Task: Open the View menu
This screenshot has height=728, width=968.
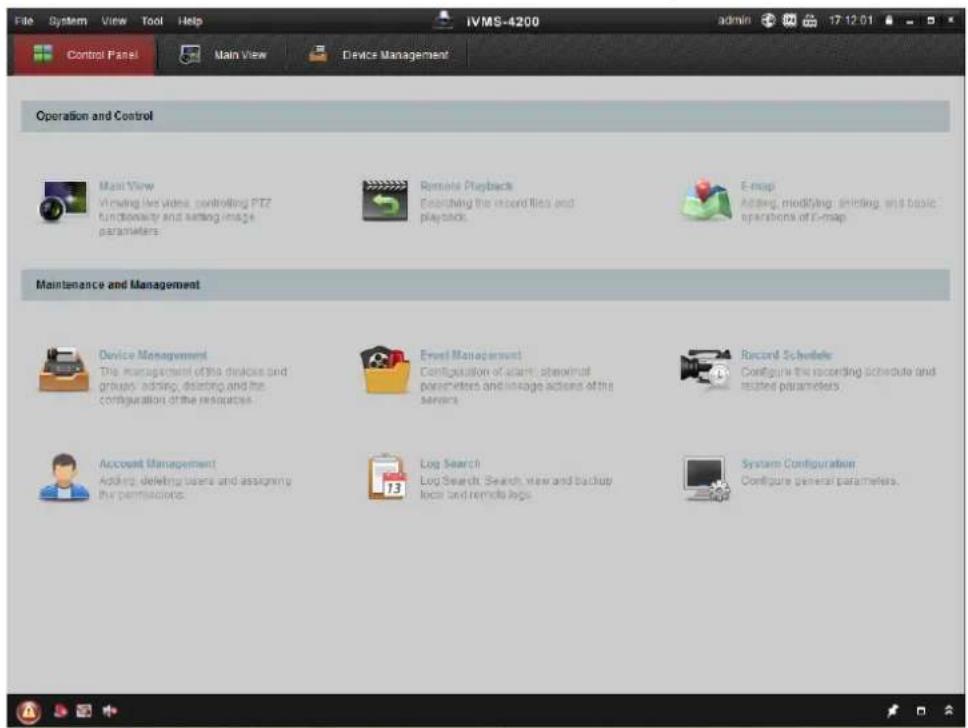Action: click(114, 21)
